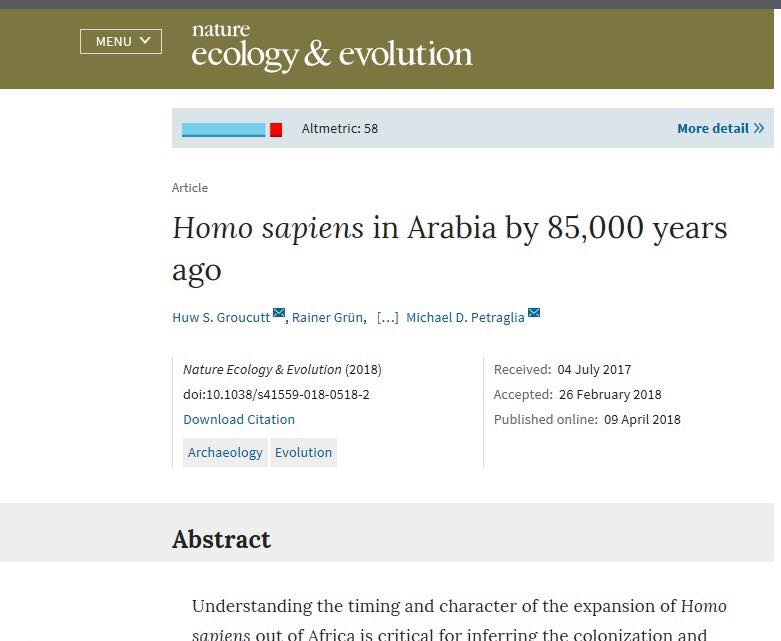Image resolution: width=781 pixels, height=641 pixels.
Task: Open author Michael D. Petraglia's name link
Action: [465, 317]
